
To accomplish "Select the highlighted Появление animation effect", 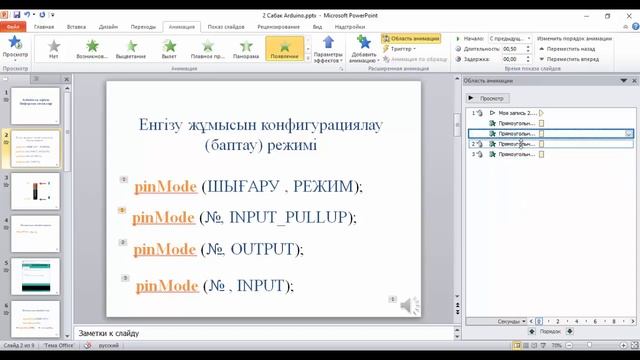I will (284, 49).
